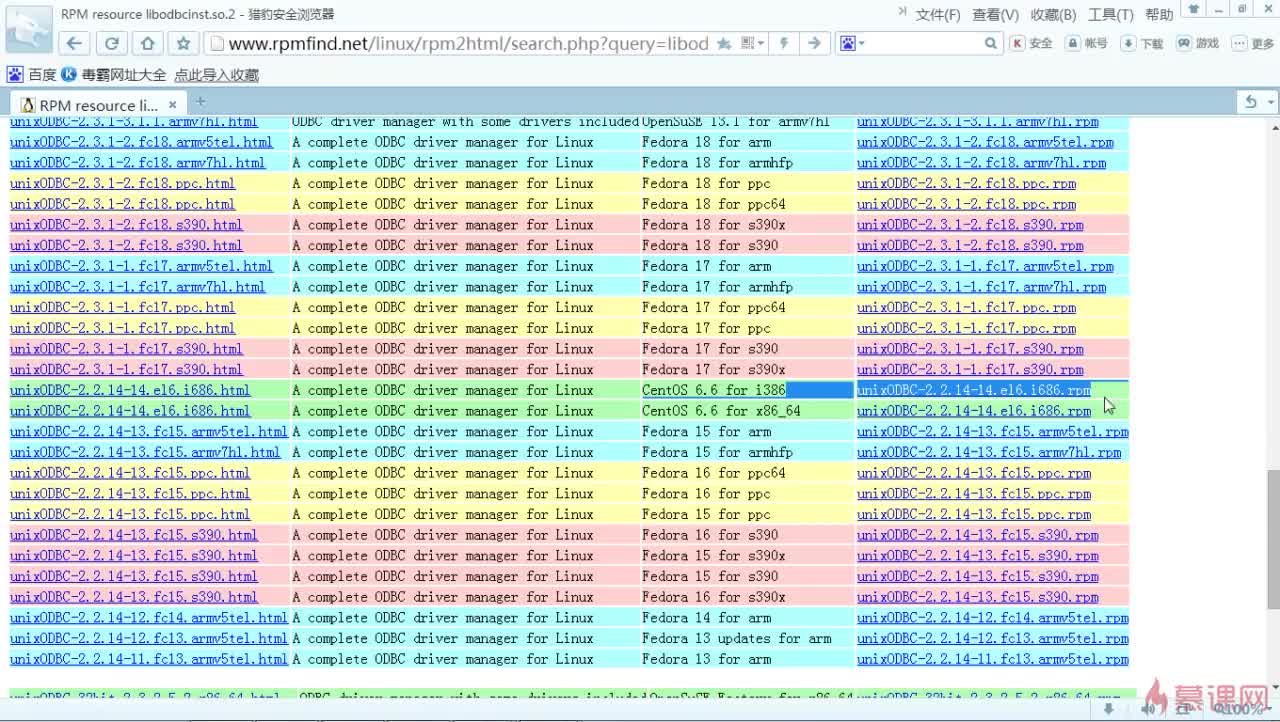The image size is (1280, 722).
Task: Select the RPM resource tab
Action: tap(97, 105)
